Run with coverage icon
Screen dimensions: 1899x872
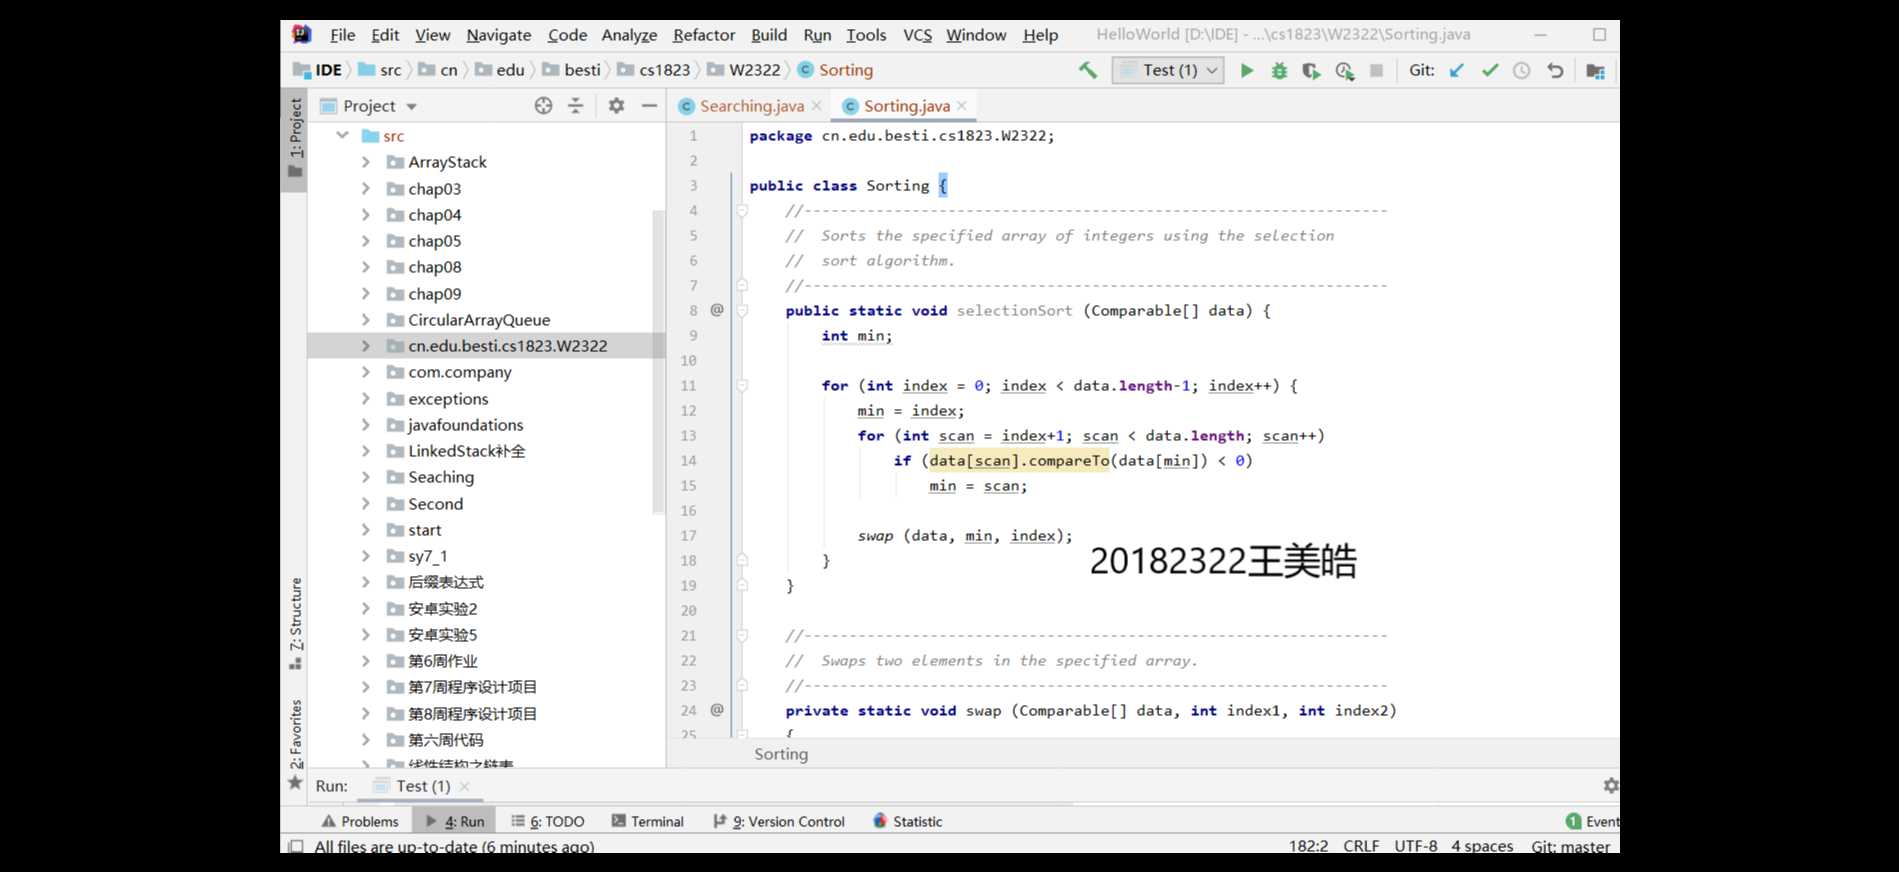(1311, 71)
